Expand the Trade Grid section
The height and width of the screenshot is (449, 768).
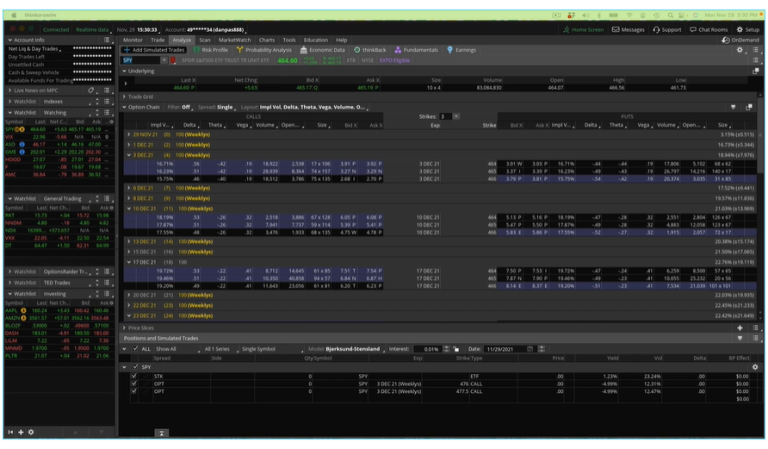[x=124, y=97]
